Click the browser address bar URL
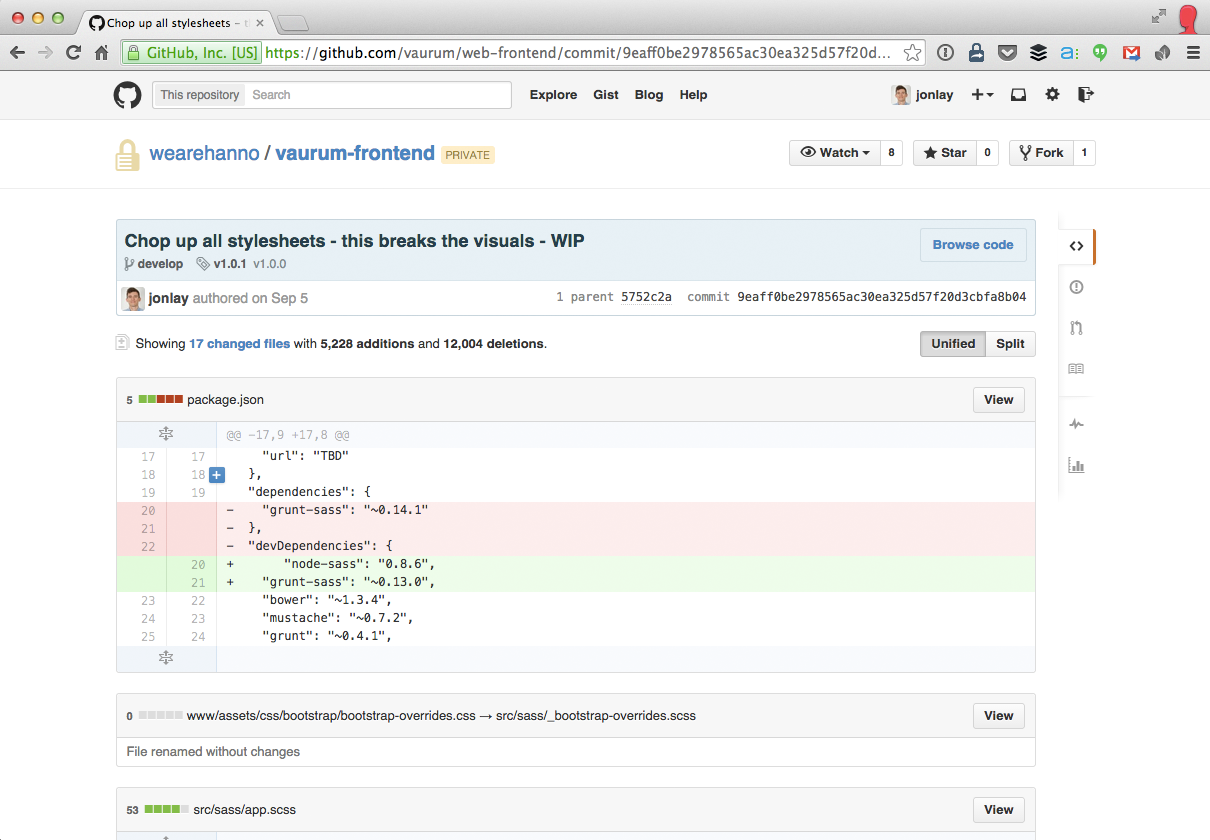 578,53
